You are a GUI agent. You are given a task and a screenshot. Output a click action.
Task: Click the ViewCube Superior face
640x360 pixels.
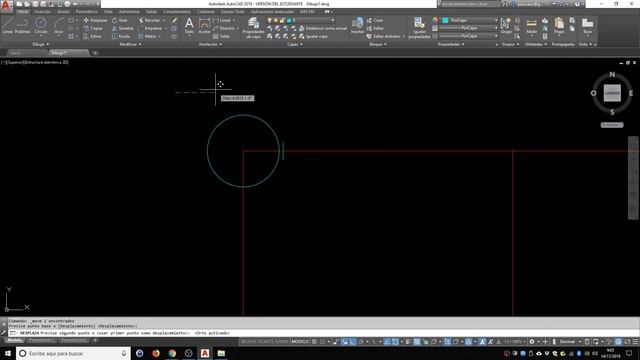(612, 93)
